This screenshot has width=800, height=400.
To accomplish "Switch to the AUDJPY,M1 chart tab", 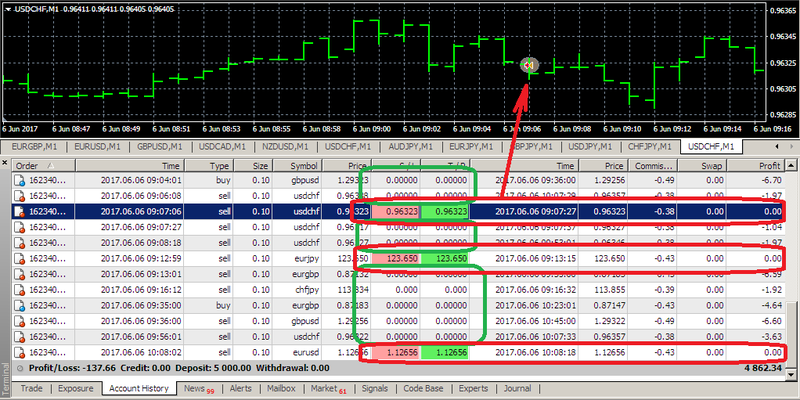I will pyautogui.click(x=411, y=147).
